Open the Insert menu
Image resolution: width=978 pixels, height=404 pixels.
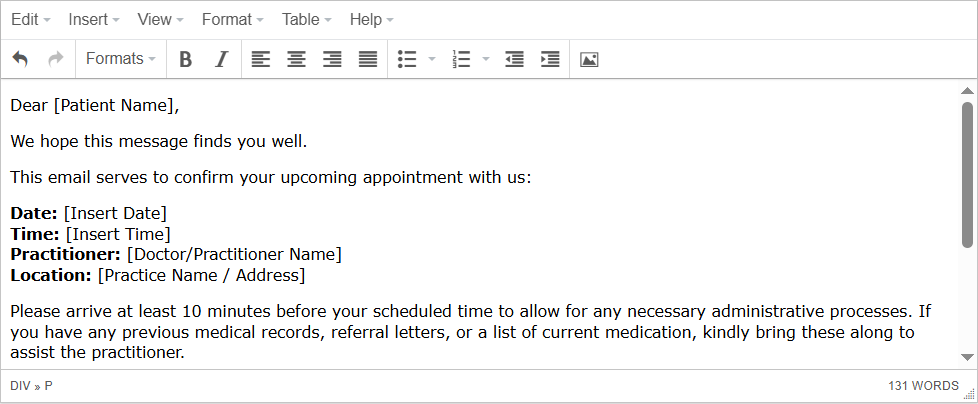[94, 20]
